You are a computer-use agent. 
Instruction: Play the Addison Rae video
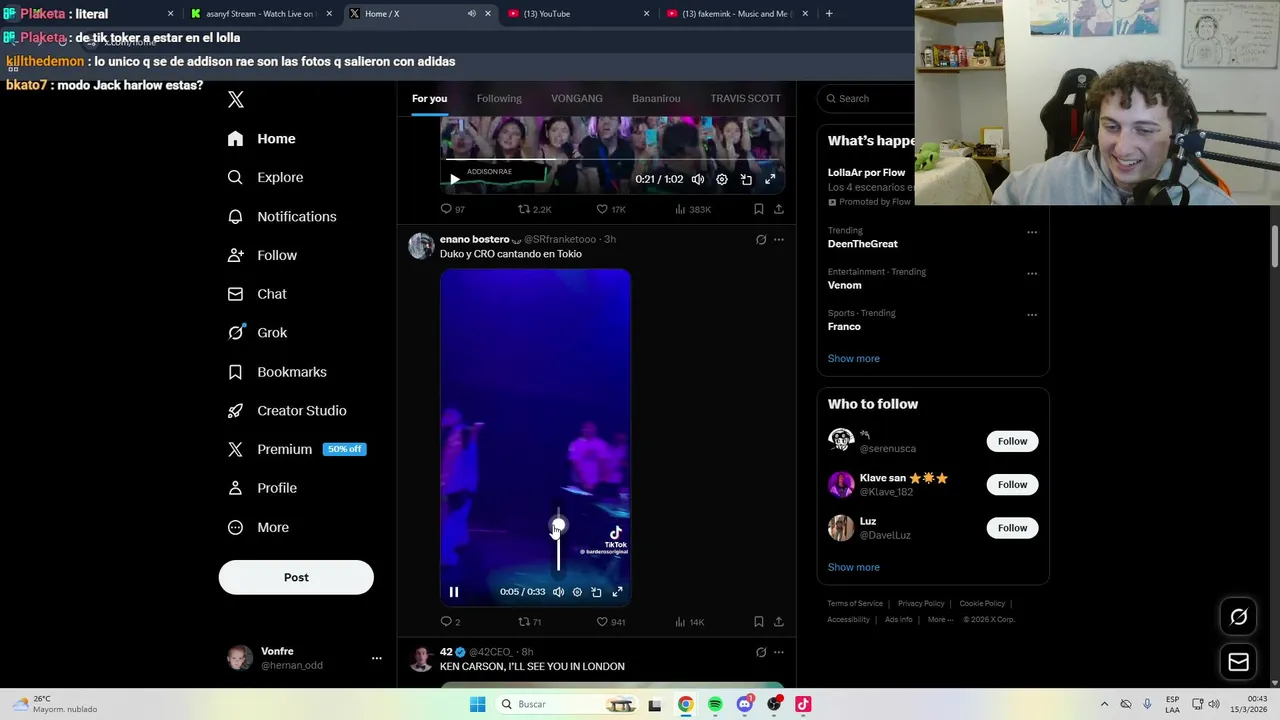[454, 180]
